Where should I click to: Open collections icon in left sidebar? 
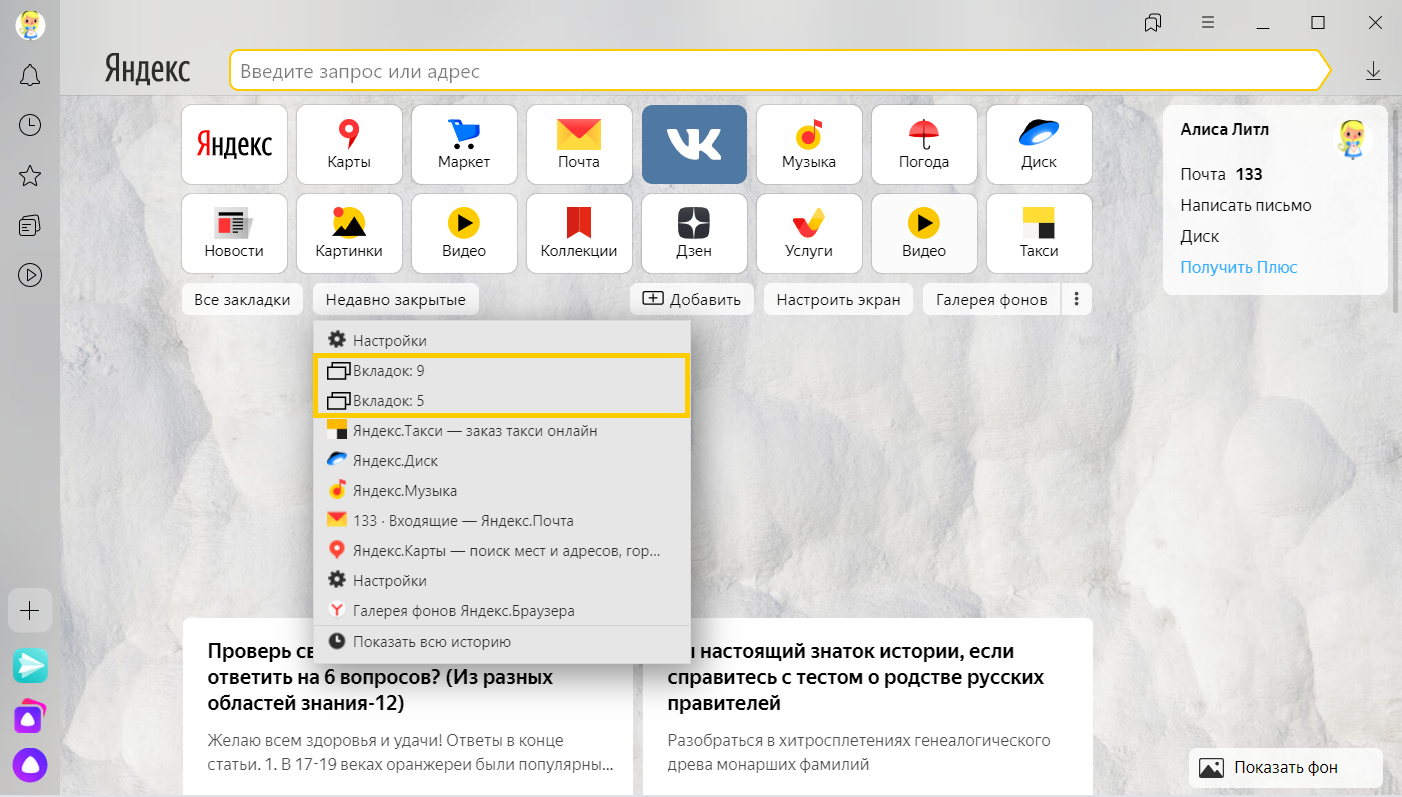[x=30, y=225]
